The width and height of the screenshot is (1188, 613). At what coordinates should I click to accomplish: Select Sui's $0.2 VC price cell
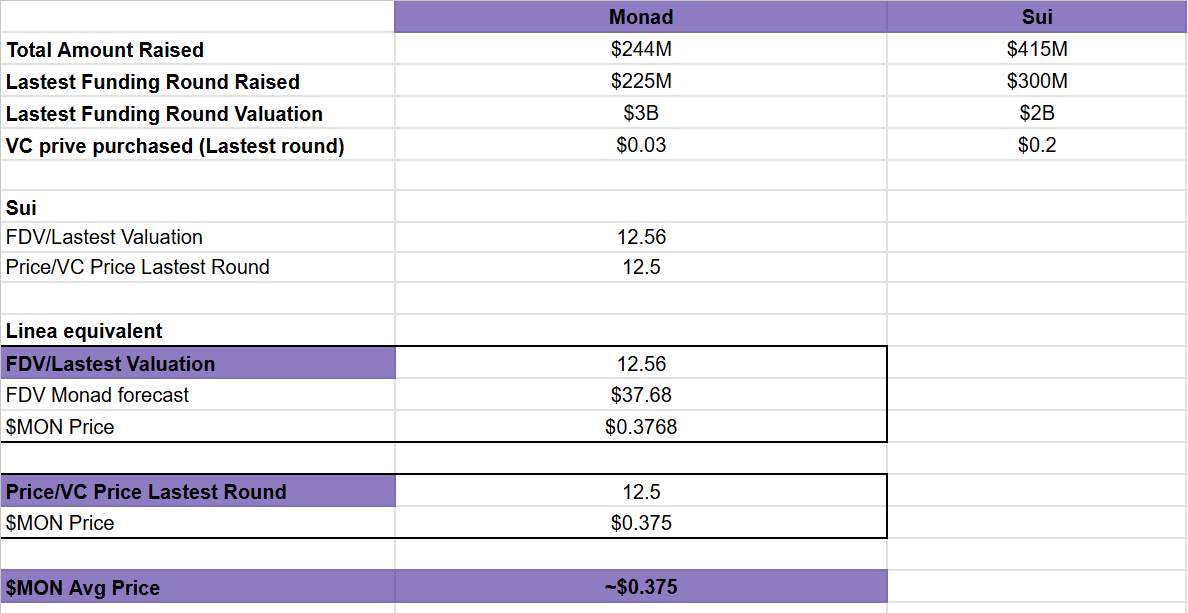click(x=1037, y=145)
